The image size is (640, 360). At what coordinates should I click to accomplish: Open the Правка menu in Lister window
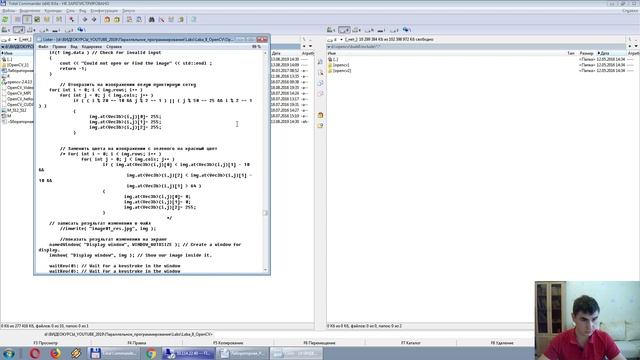click(x=59, y=47)
